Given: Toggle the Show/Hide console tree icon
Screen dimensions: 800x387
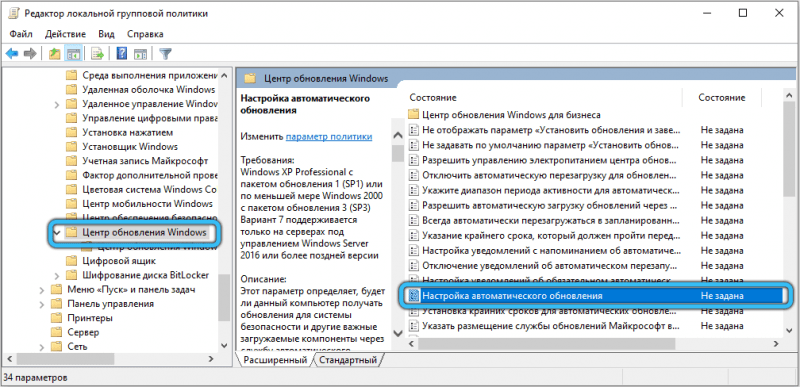Looking at the screenshot, I should [73, 54].
